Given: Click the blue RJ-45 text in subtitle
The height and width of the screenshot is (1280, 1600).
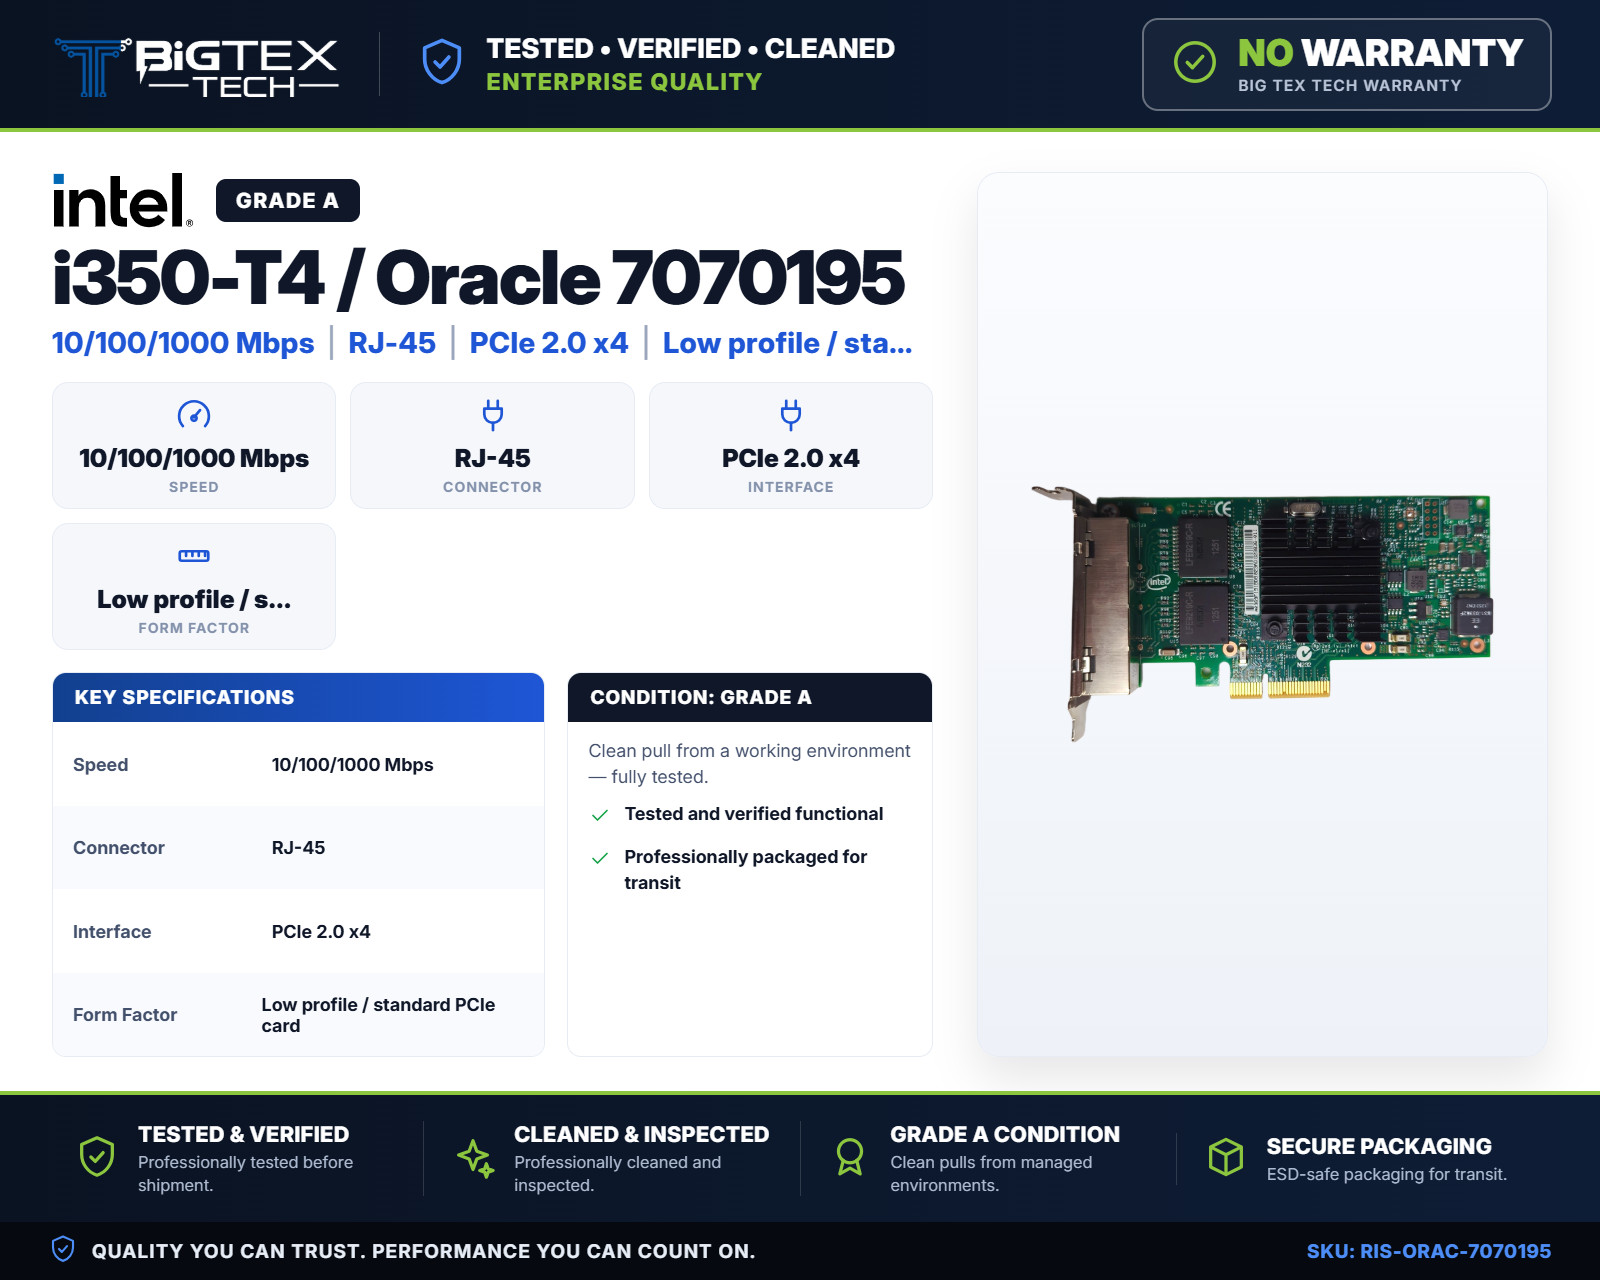Looking at the screenshot, I should pyautogui.click(x=392, y=343).
